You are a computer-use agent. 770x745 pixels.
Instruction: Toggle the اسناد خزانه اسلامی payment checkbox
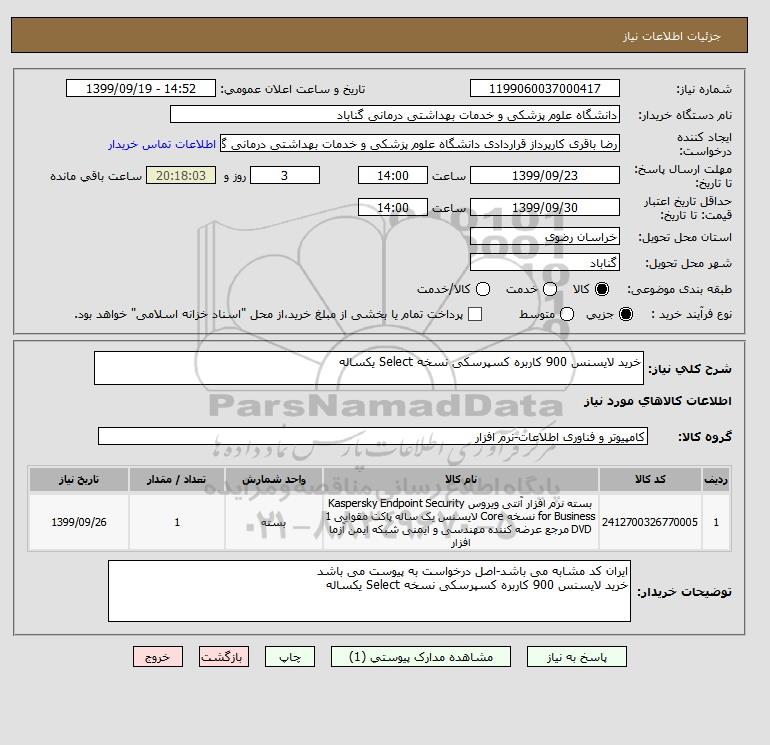pyautogui.click(x=475, y=314)
